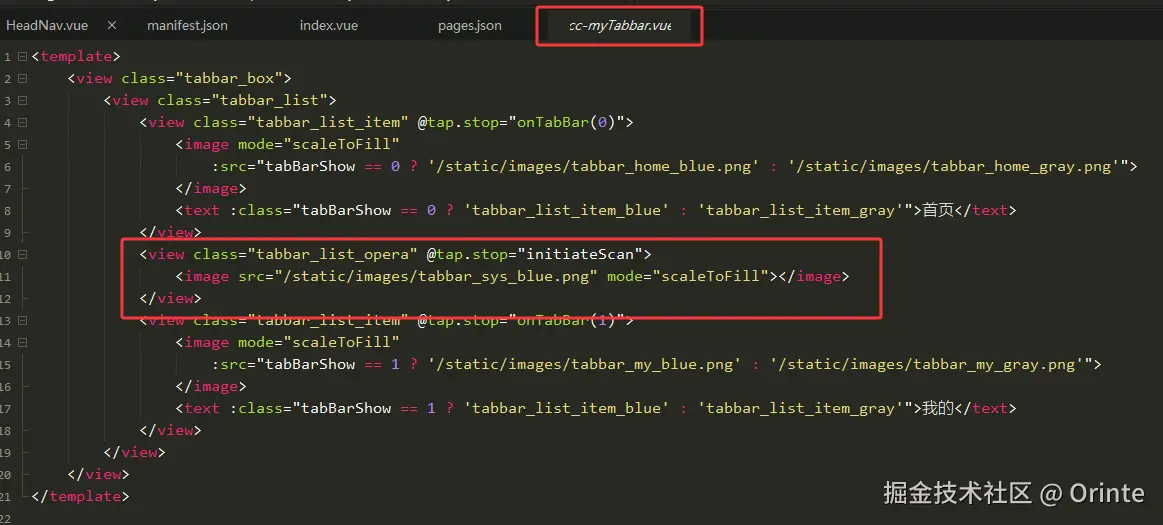The width and height of the screenshot is (1163, 525).
Task: Click the closing </template> tag on line 21
Action: (x=80, y=496)
